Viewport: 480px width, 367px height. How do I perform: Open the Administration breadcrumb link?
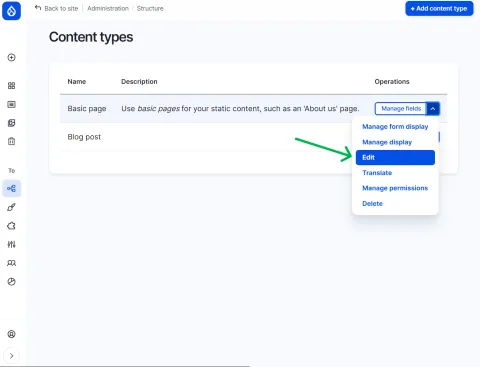(108, 8)
